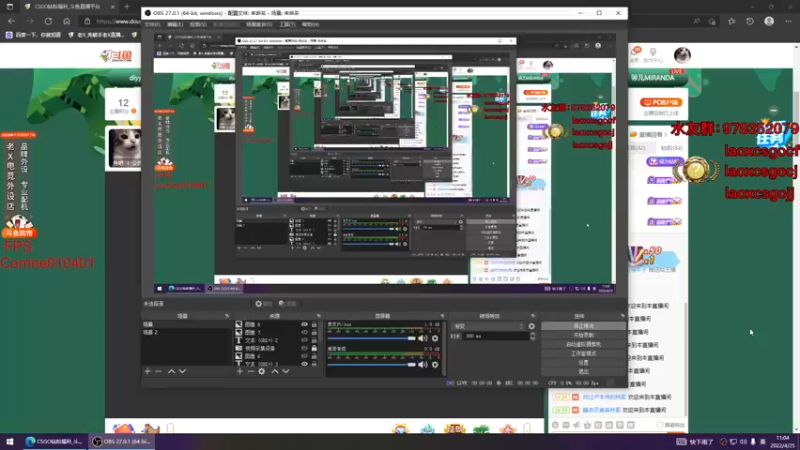The width and height of the screenshot is (800, 450).
Task: Tick the 屏蔽特效 checkbox in Douyu chat
Action: pos(660,425)
